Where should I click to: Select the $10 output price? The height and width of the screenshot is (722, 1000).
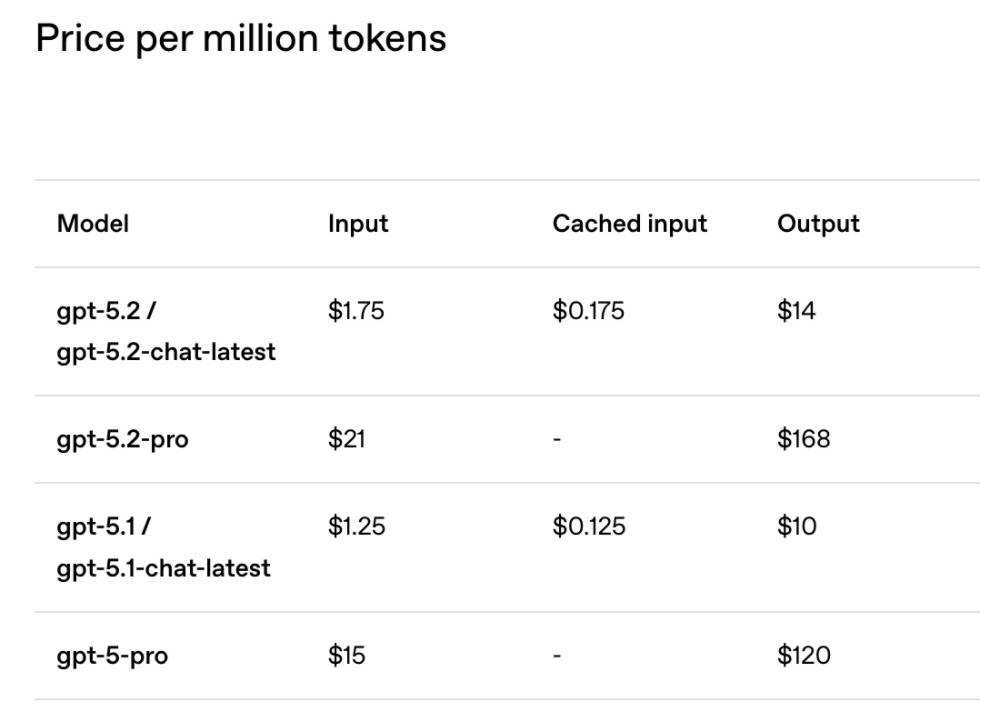[x=796, y=527]
